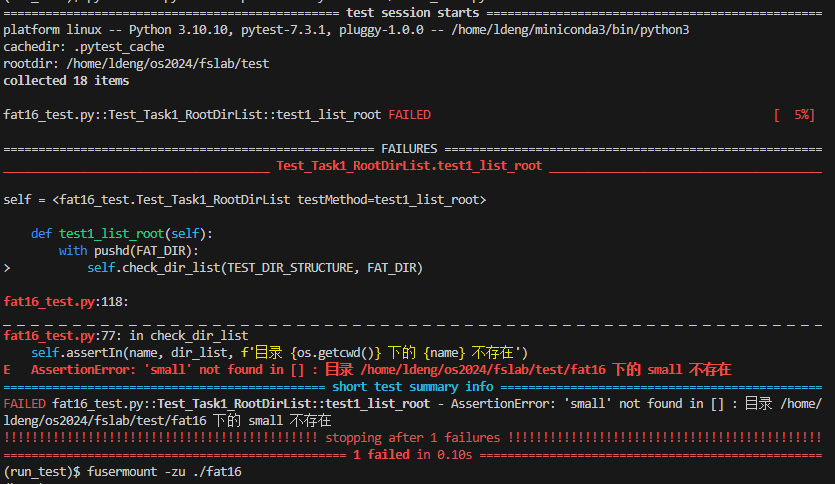The height and width of the screenshot is (484, 835).
Task: Click the red FAILED status beside test1_list_root
Action: coord(409,115)
